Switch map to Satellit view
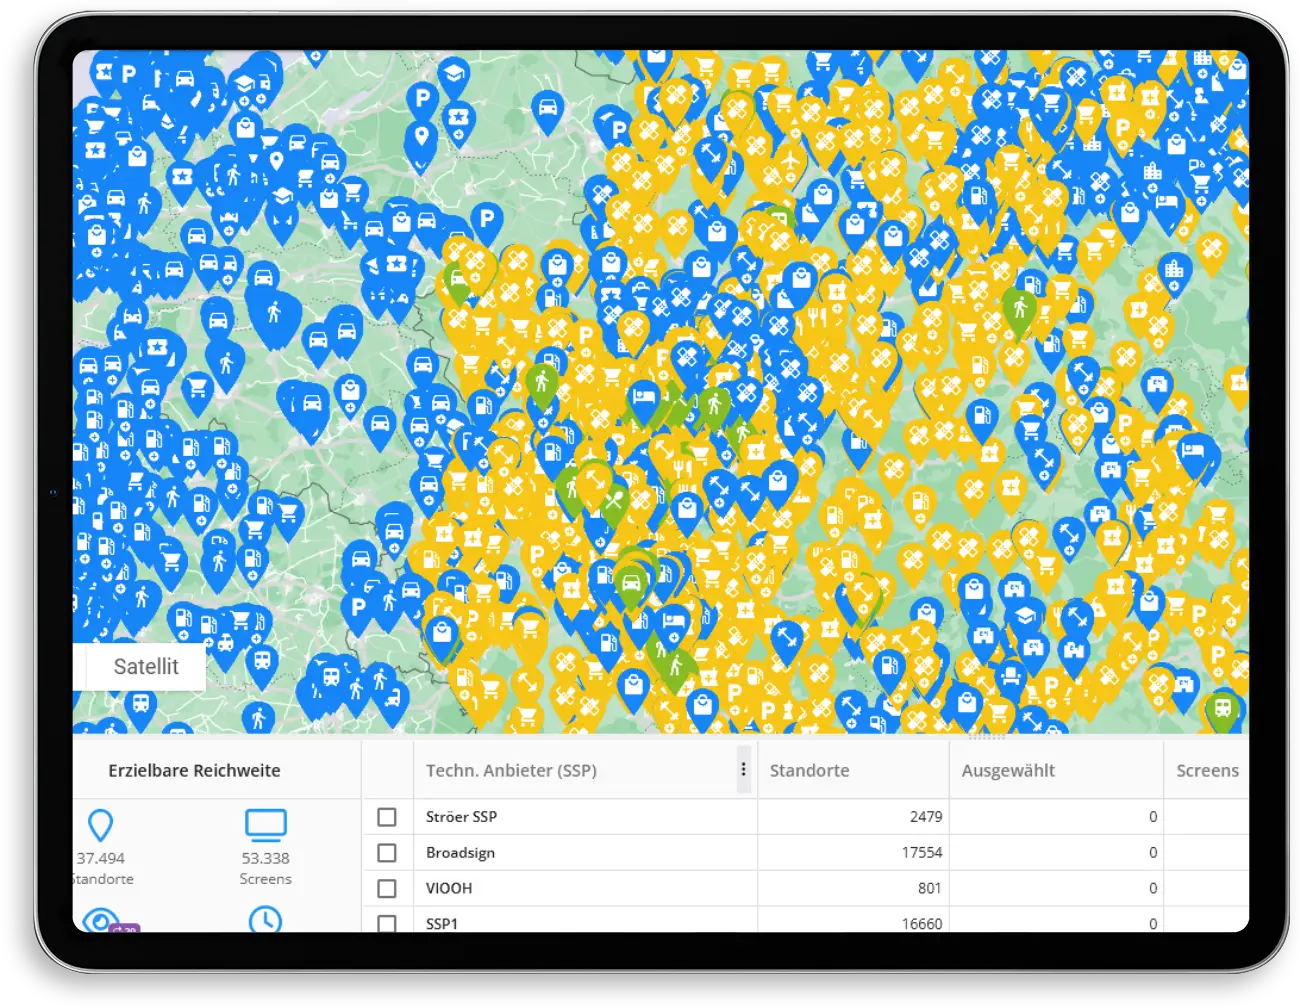The image size is (1300, 1008). tap(146, 667)
